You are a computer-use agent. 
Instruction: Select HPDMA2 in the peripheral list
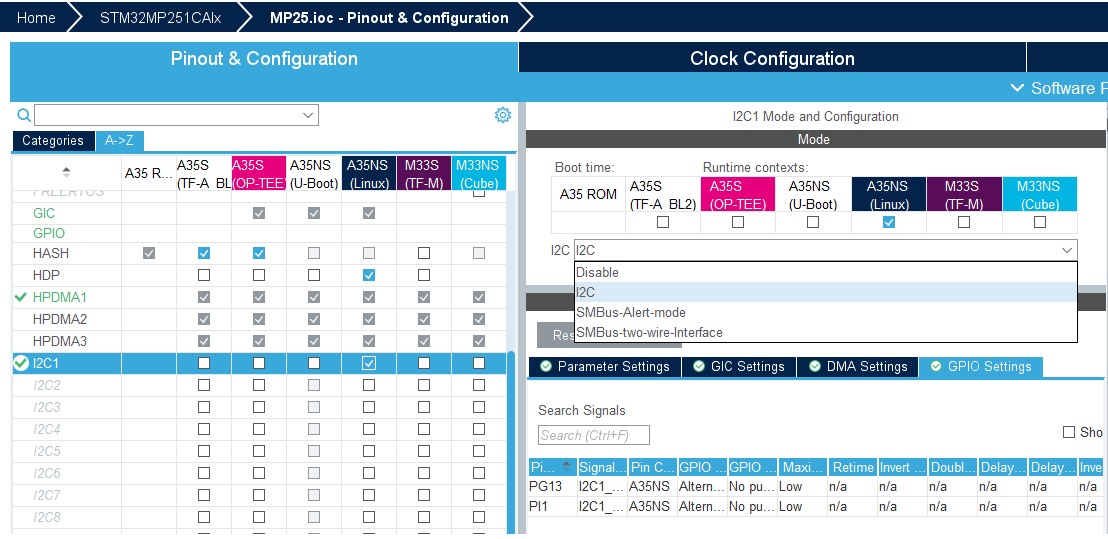60,319
